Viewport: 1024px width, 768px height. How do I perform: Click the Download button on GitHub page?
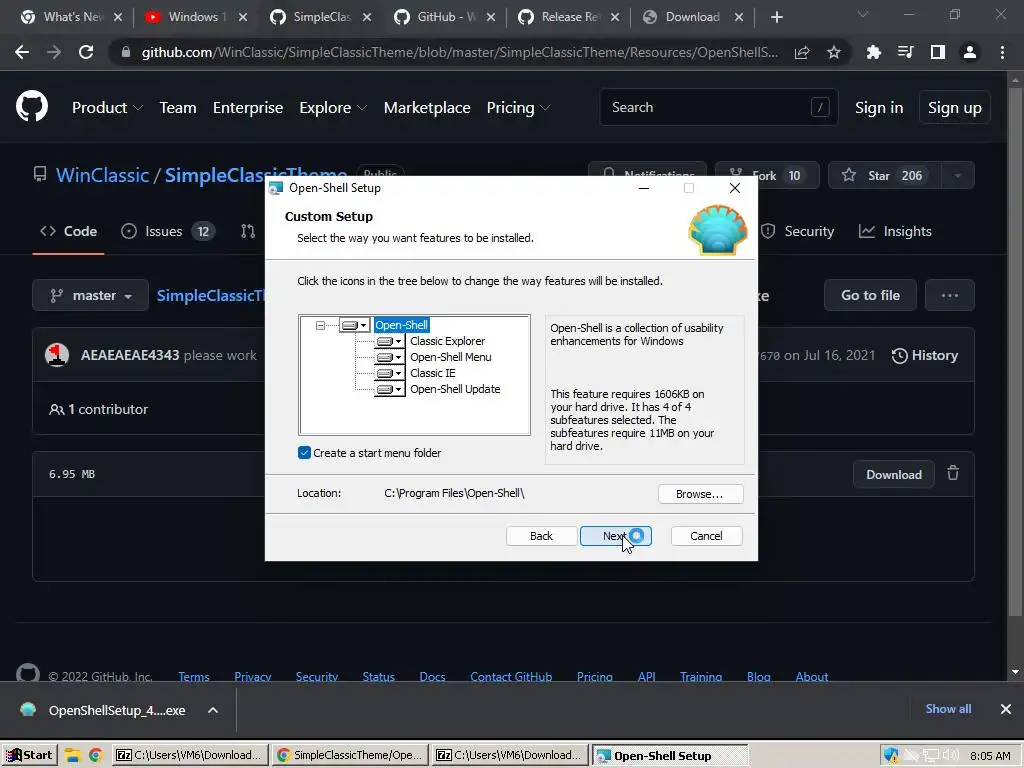(893, 475)
